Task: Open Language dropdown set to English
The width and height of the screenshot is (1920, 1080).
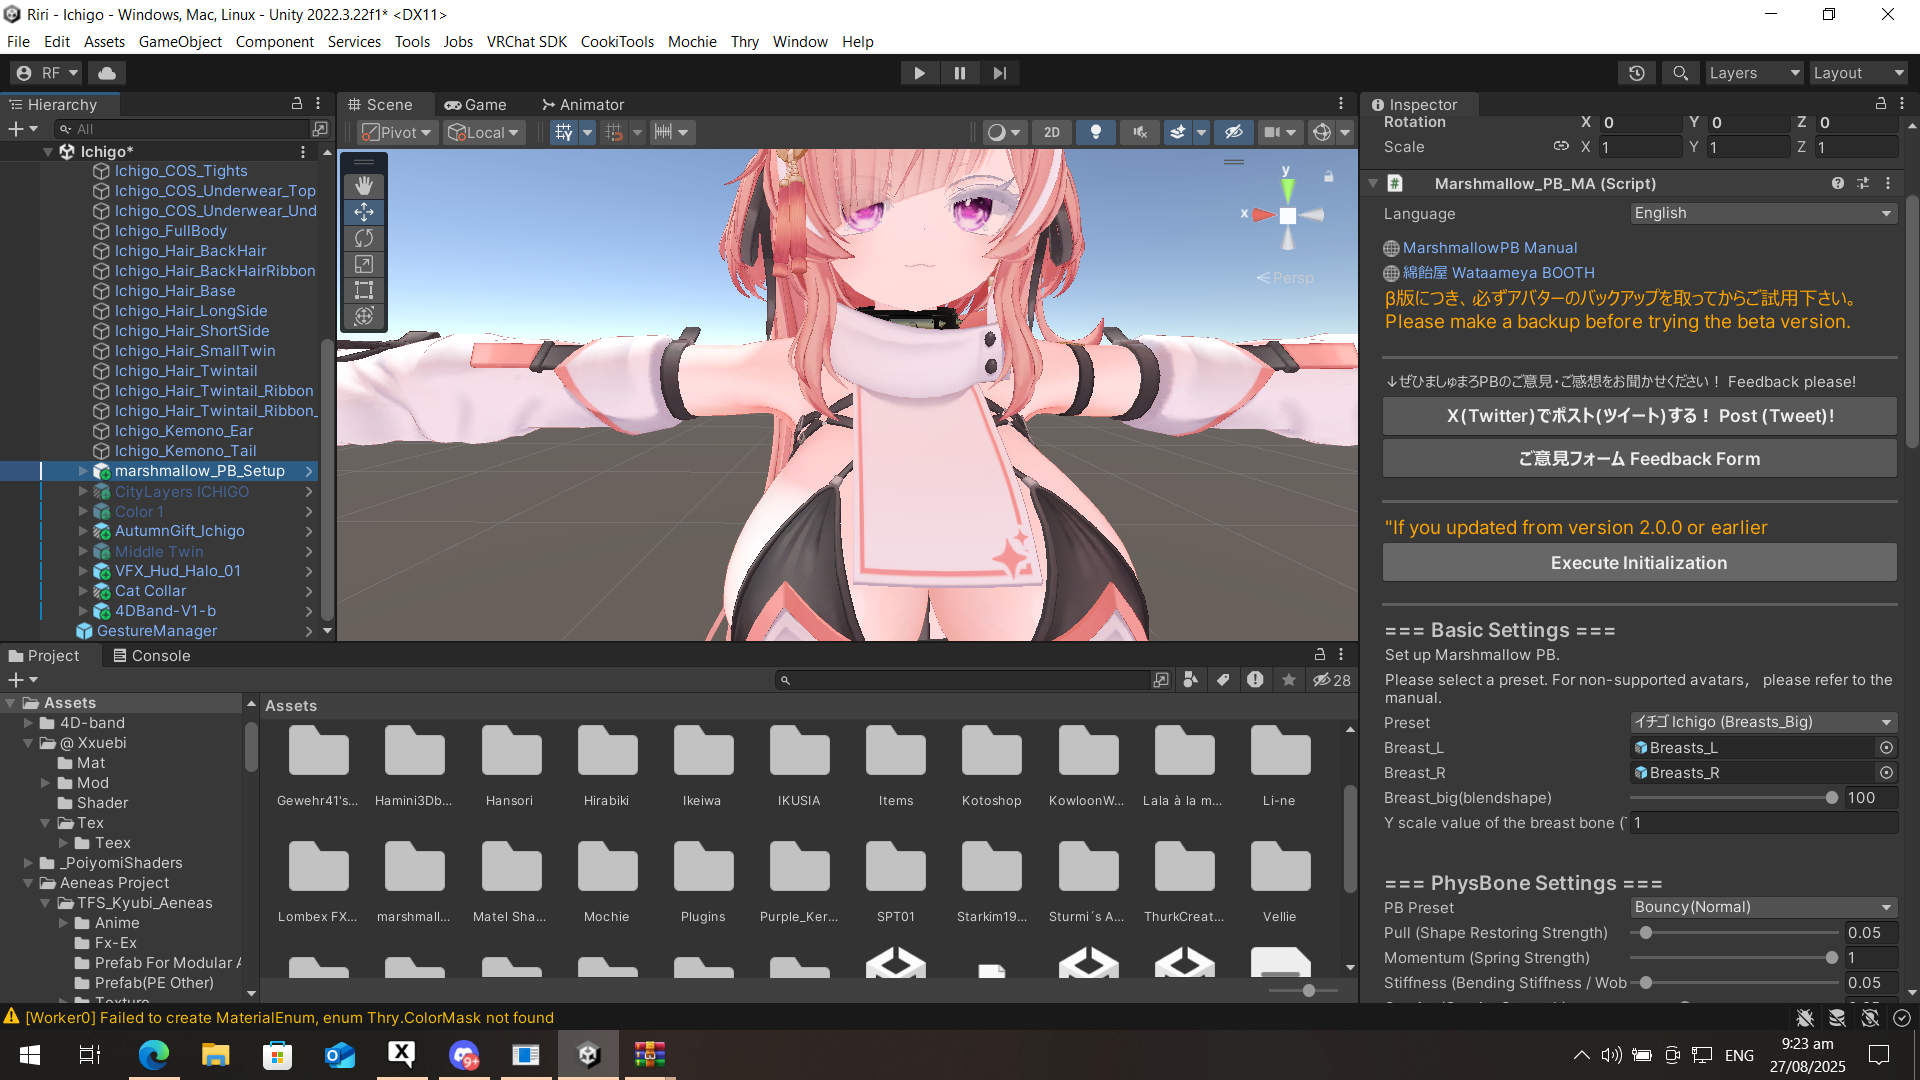Action: [1763, 213]
